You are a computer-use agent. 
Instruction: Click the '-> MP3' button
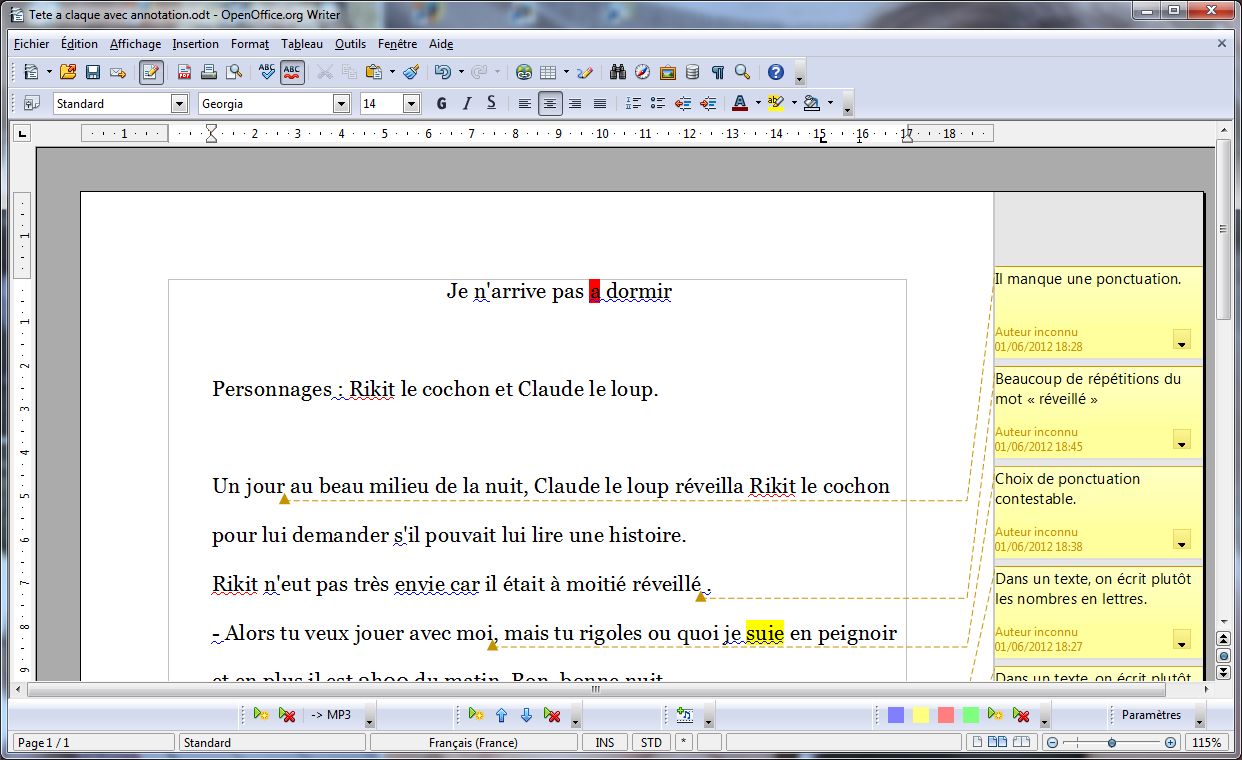click(330, 715)
